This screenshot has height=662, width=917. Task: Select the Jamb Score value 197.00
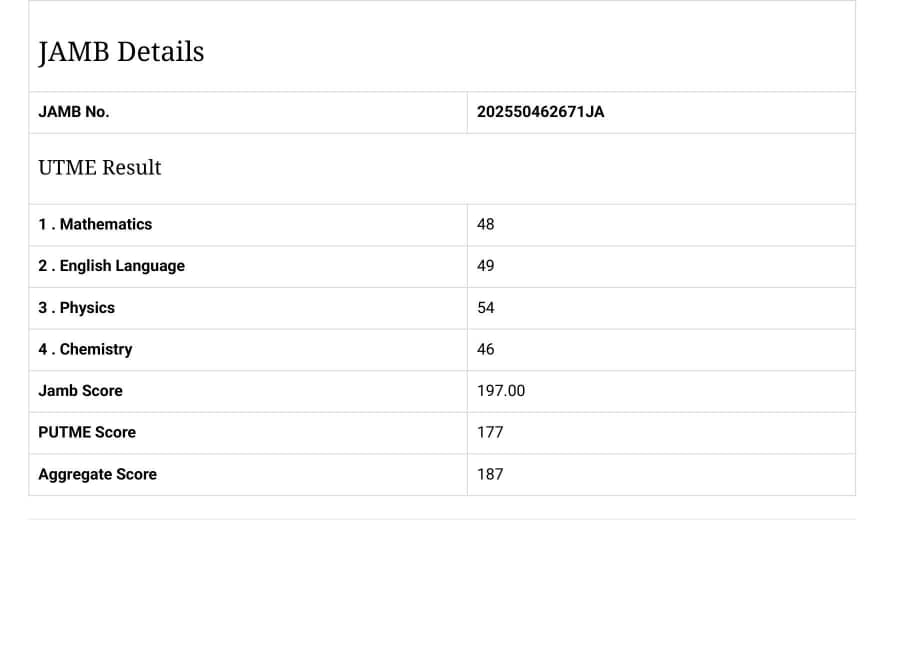501,391
